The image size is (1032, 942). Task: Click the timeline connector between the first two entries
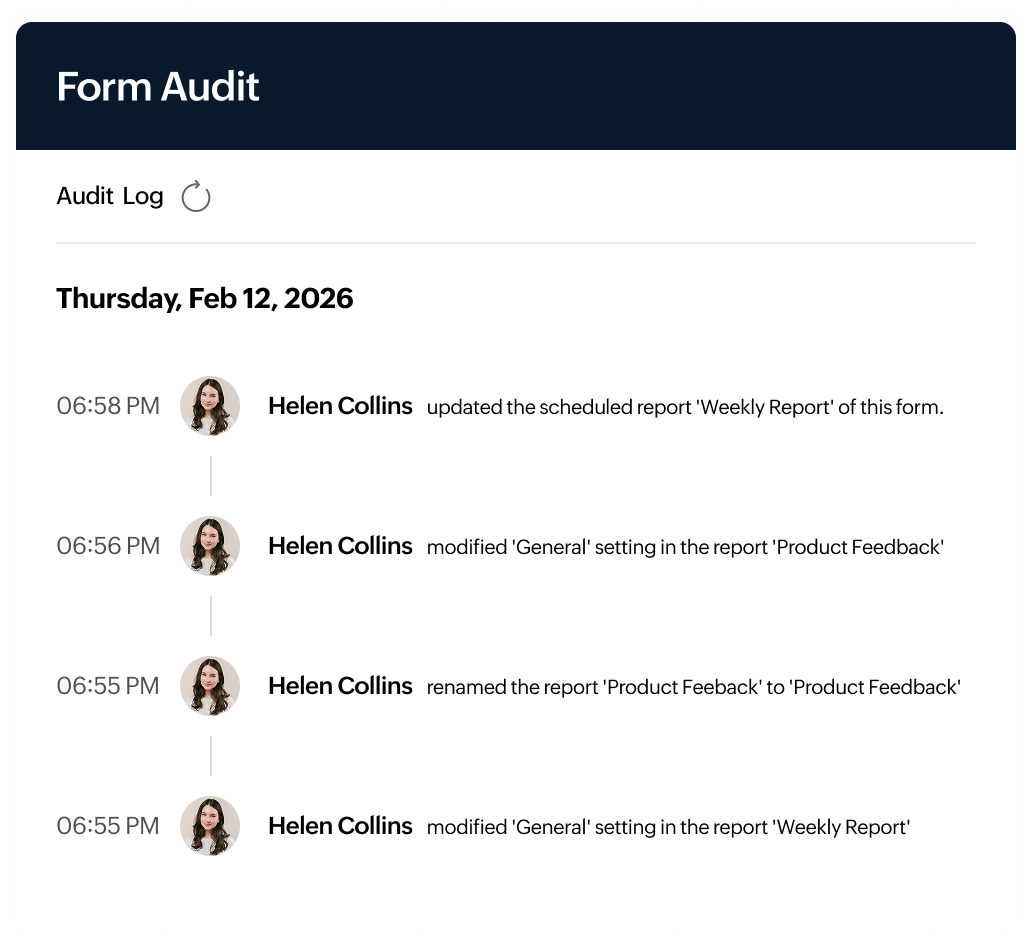pos(210,477)
